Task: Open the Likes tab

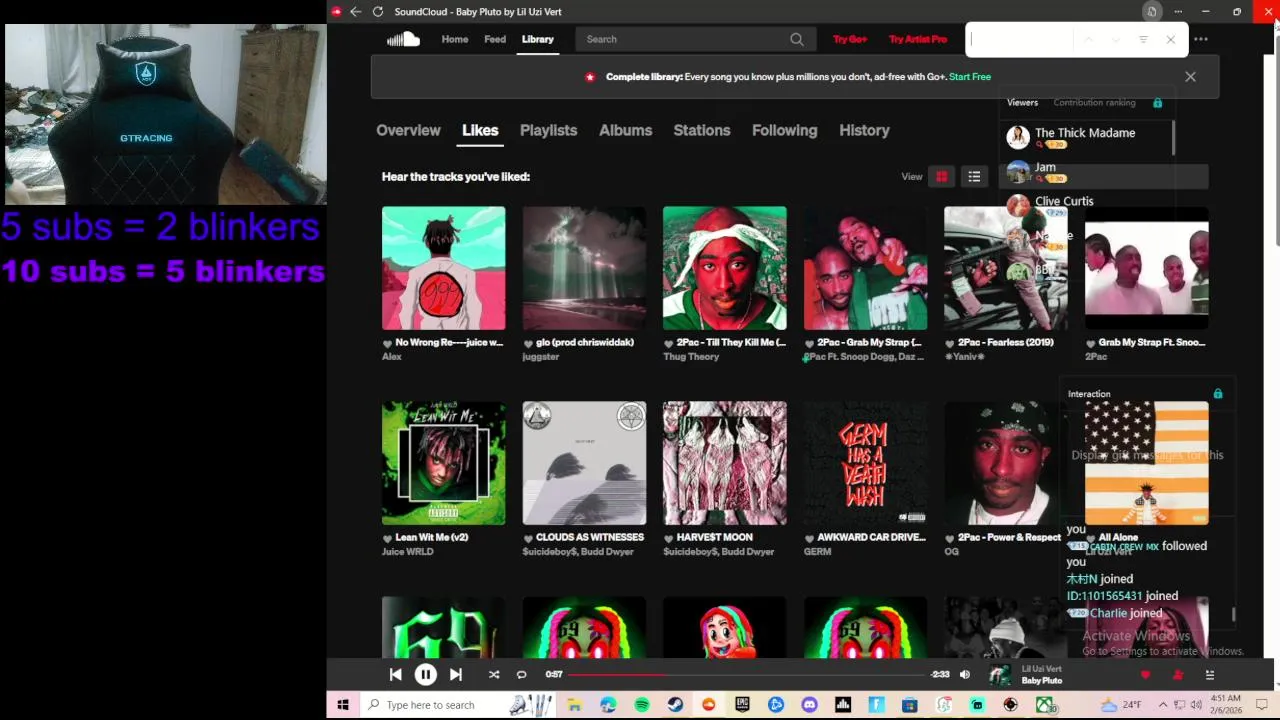Action: 480,130
